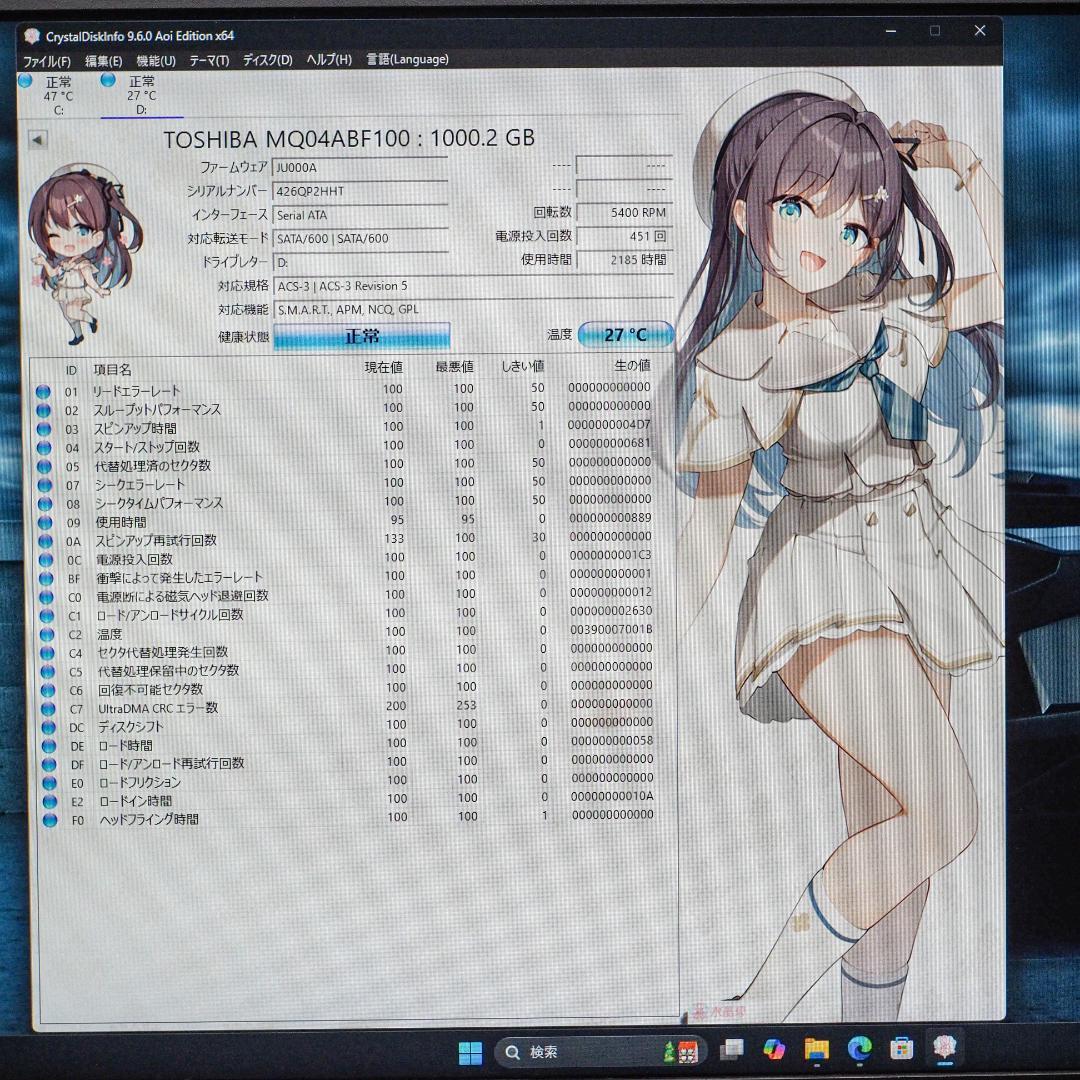Click the status orb for 08 シークタイムパフォーマンス
Image resolution: width=1080 pixels, height=1080 pixels.
[45, 503]
